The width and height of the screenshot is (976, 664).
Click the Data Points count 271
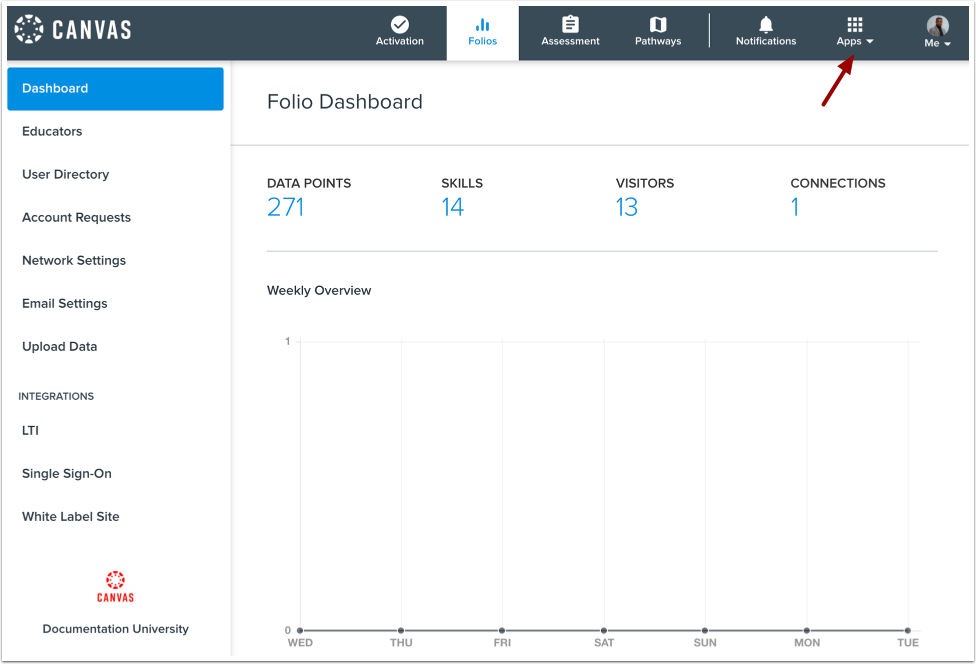[x=285, y=206]
